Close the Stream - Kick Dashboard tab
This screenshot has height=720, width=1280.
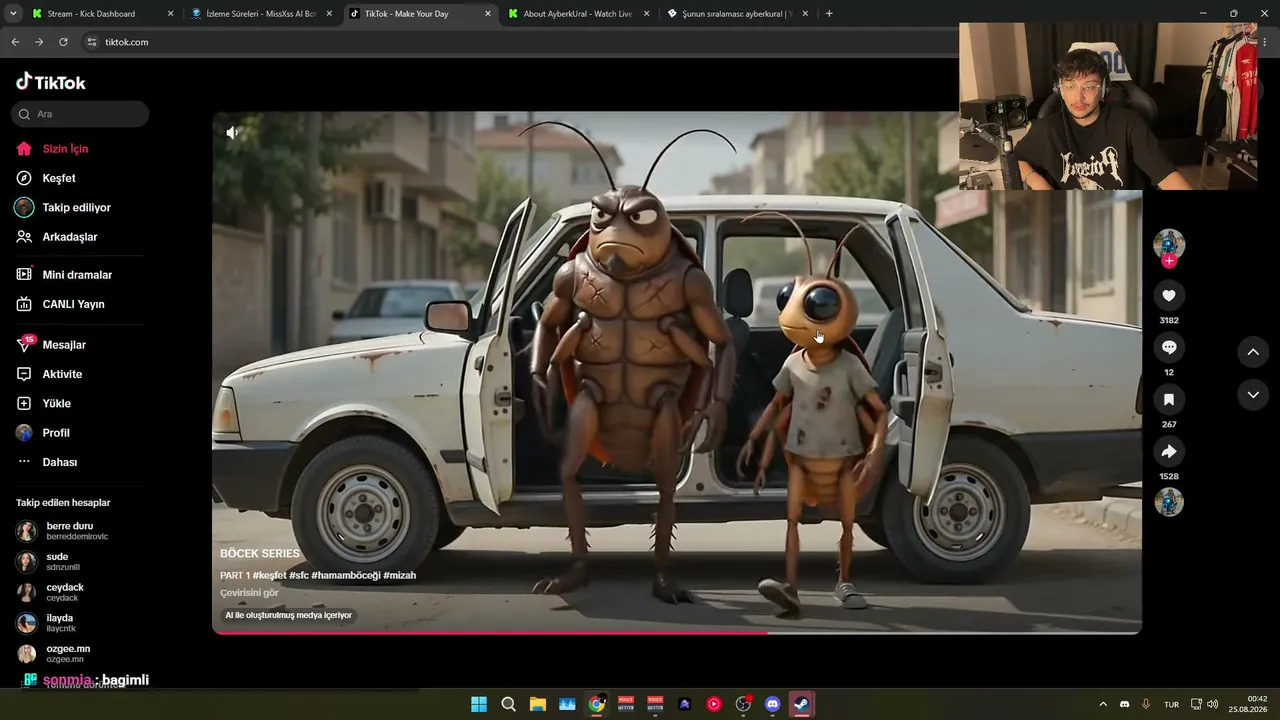pos(170,14)
